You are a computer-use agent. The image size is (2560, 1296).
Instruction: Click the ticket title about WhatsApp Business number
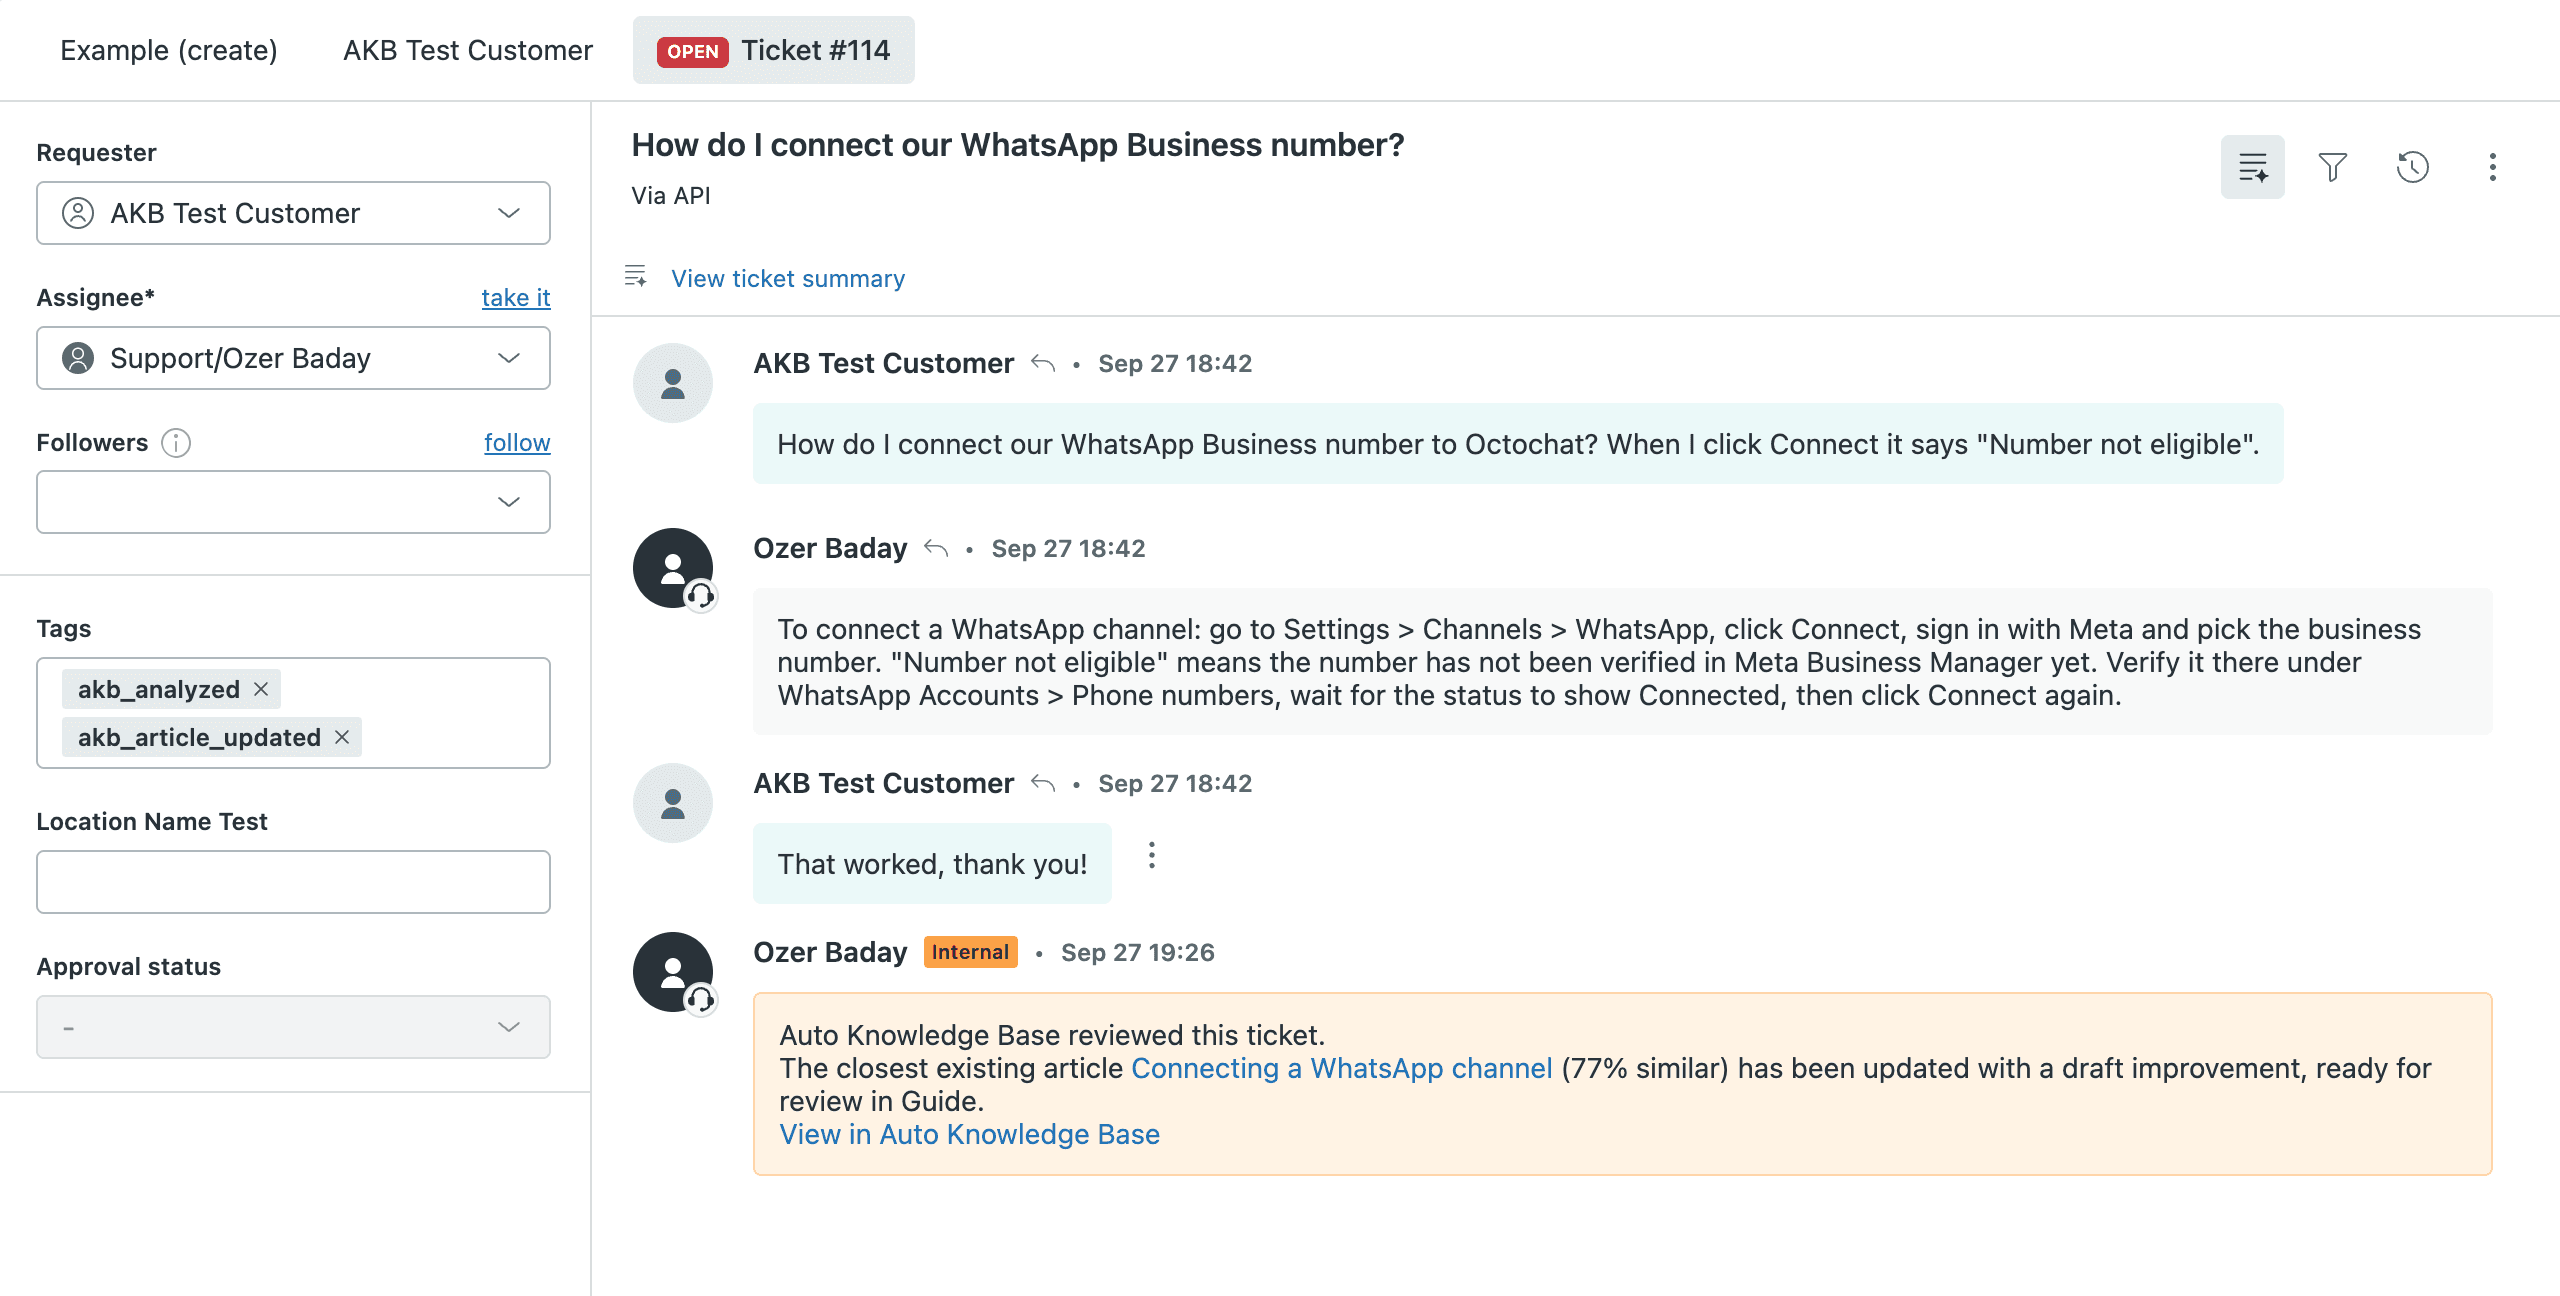pos(1018,145)
